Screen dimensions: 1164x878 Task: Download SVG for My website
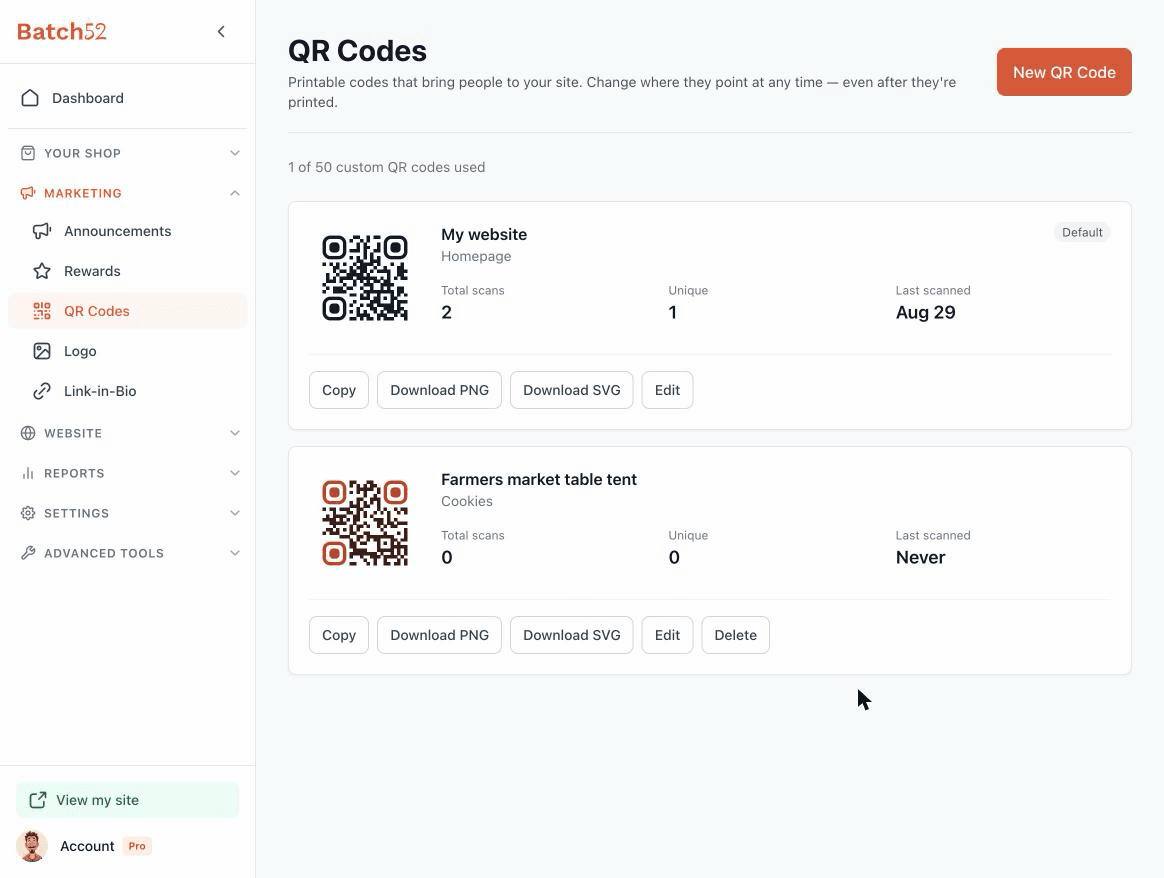[x=572, y=390]
